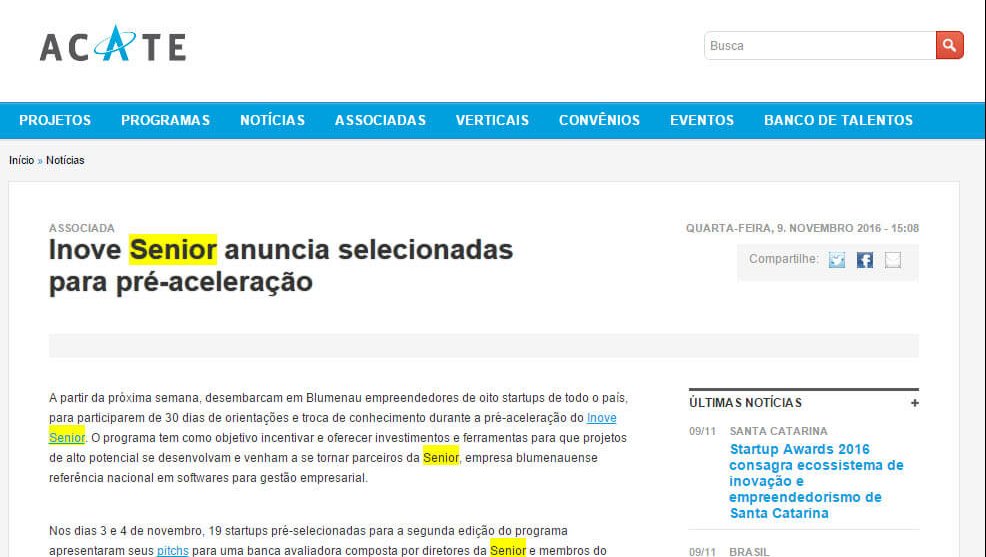Open the Convênios menu item
This screenshot has height=557, width=986.
click(x=599, y=120)
